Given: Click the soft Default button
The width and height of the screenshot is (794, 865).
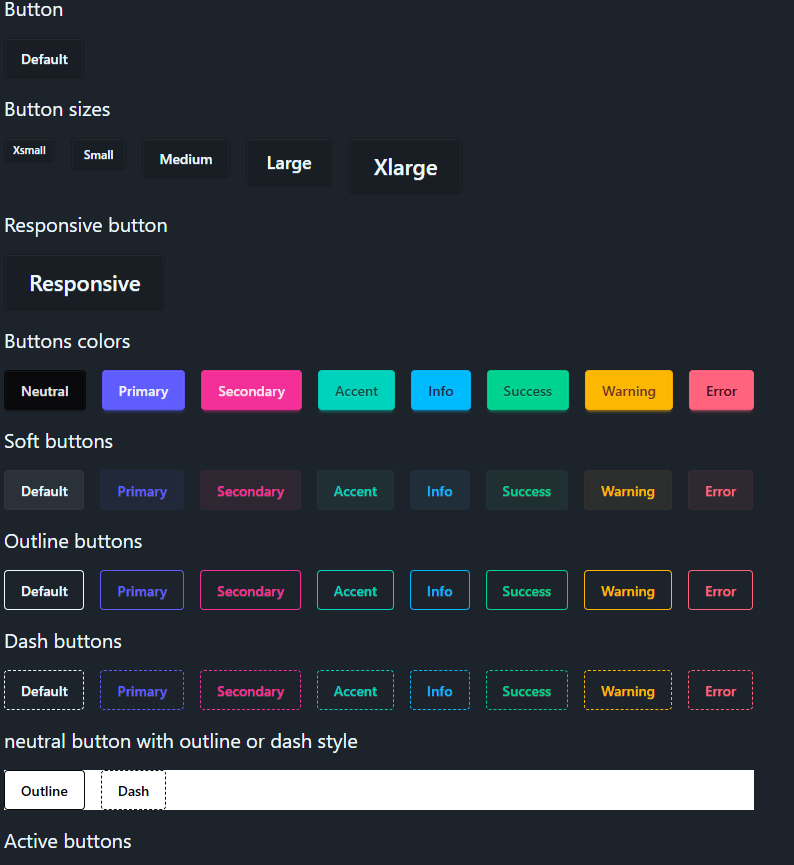Looking at the screenshot, I should point(44,490).
